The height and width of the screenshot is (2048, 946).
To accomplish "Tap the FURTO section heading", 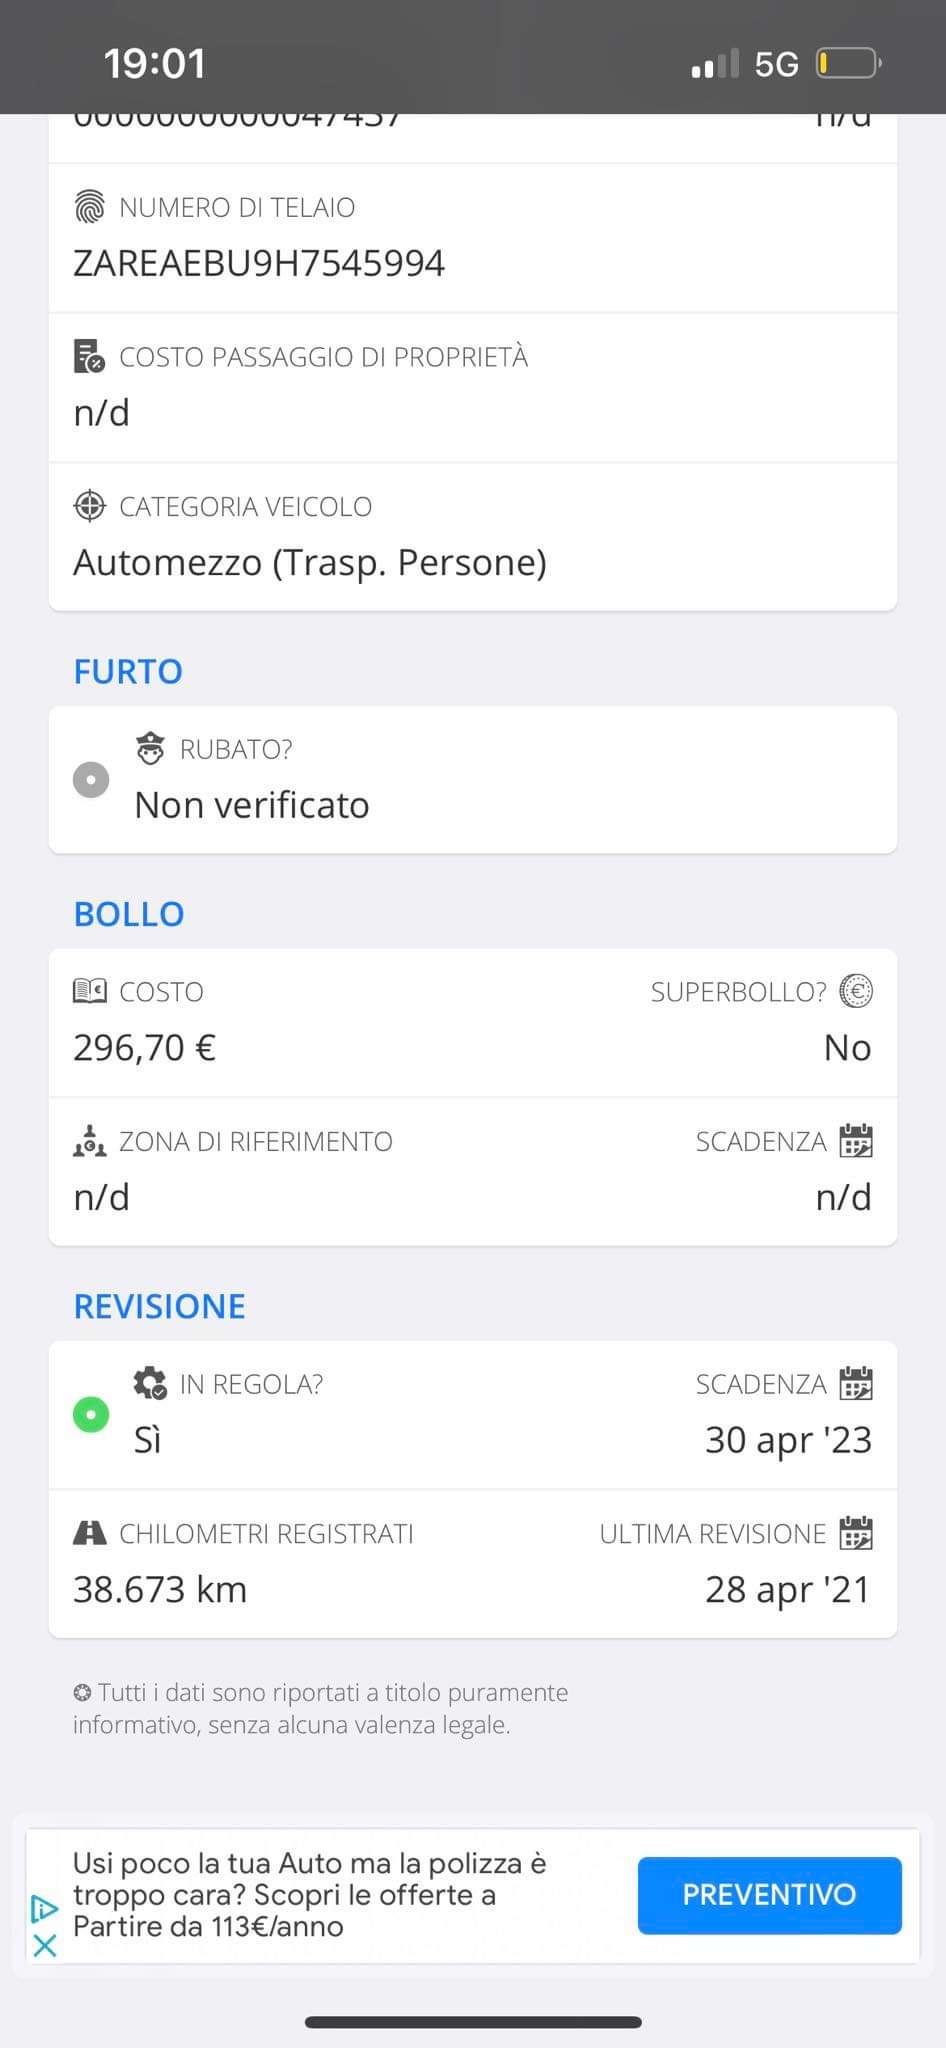I will 128,671.
